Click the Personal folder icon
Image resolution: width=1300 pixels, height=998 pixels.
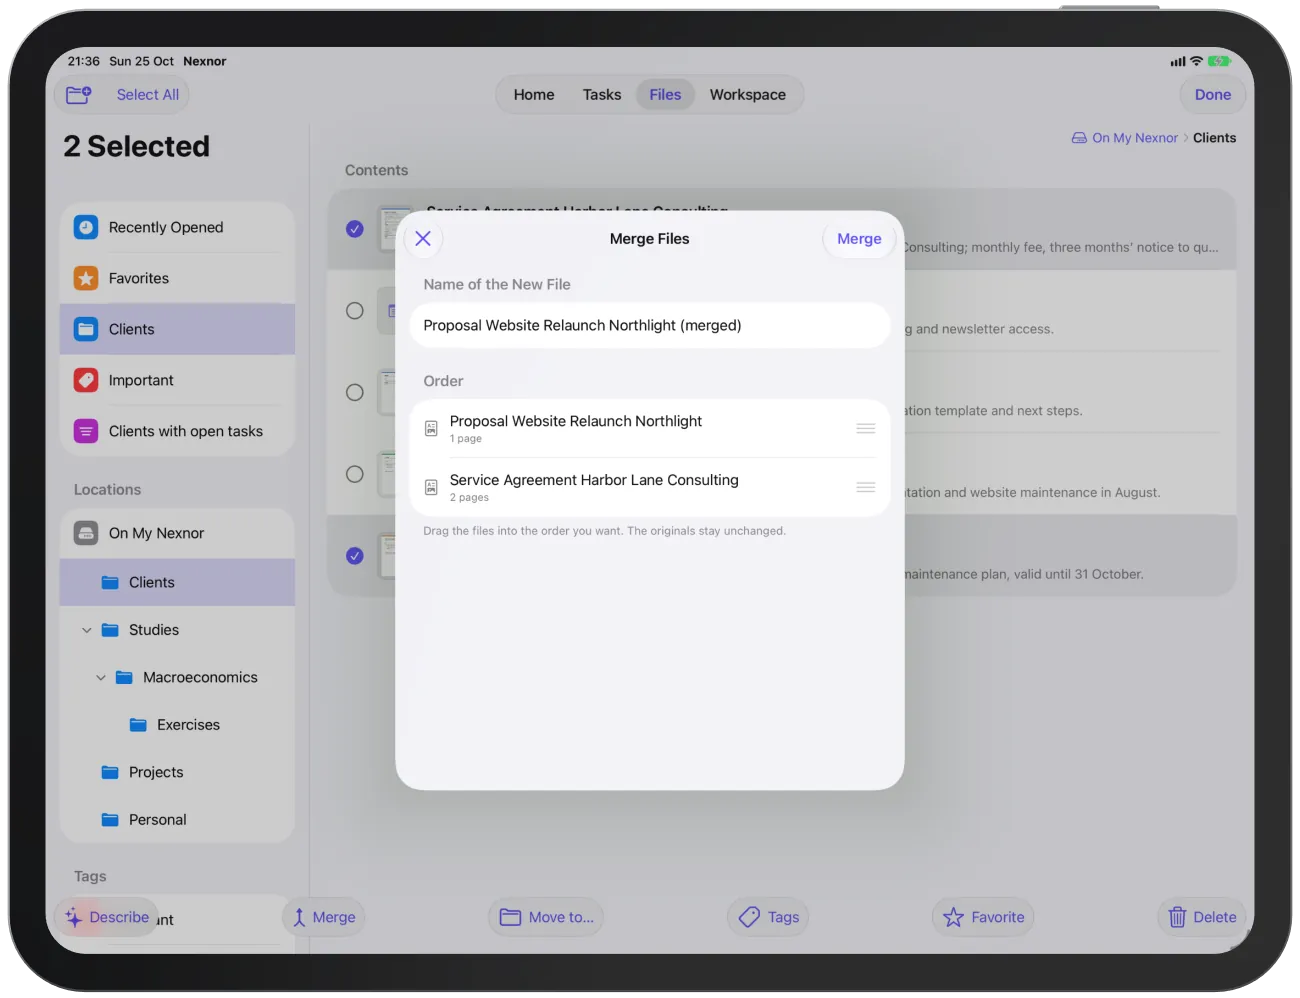pos(111,820)
